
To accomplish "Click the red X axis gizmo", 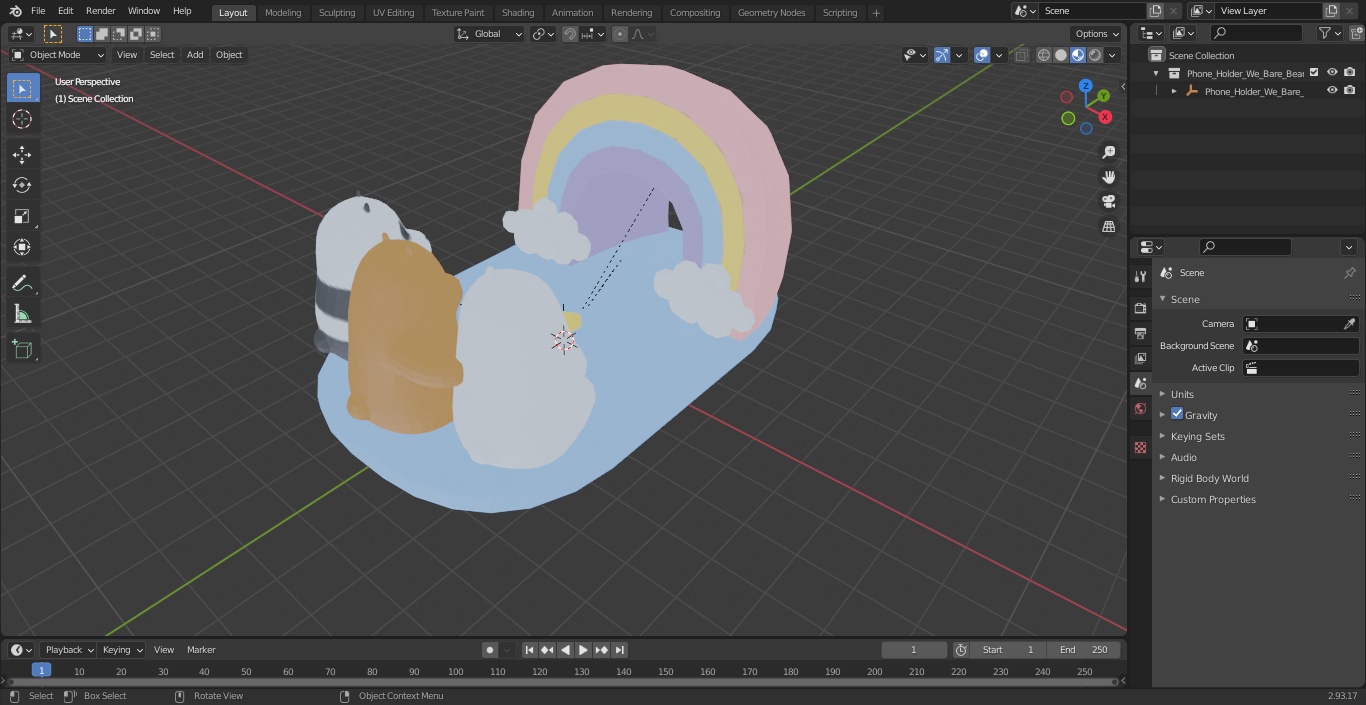I will pyautogui.click(x=1105, y=117).
